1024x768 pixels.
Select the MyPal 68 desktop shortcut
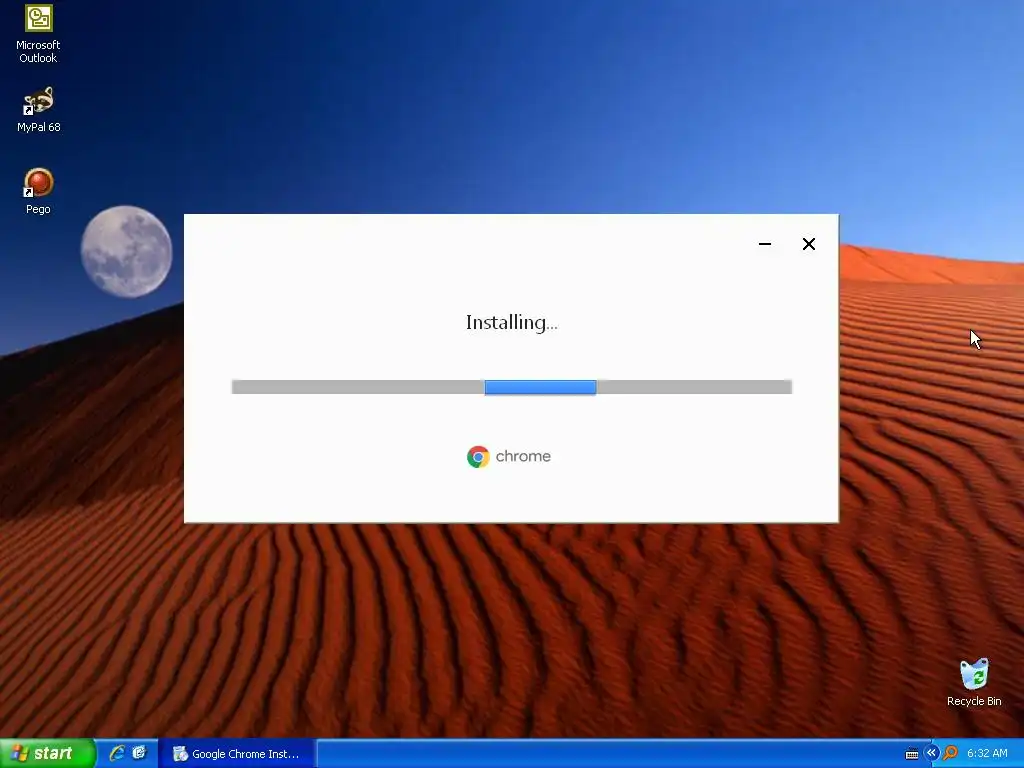[38, 109]
